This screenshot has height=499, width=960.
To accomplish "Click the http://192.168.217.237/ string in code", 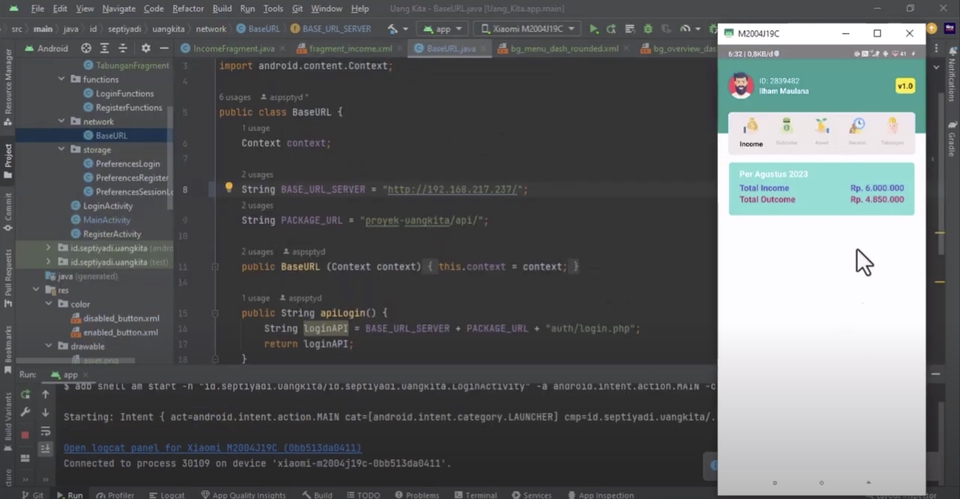I will tap(452, 189).
